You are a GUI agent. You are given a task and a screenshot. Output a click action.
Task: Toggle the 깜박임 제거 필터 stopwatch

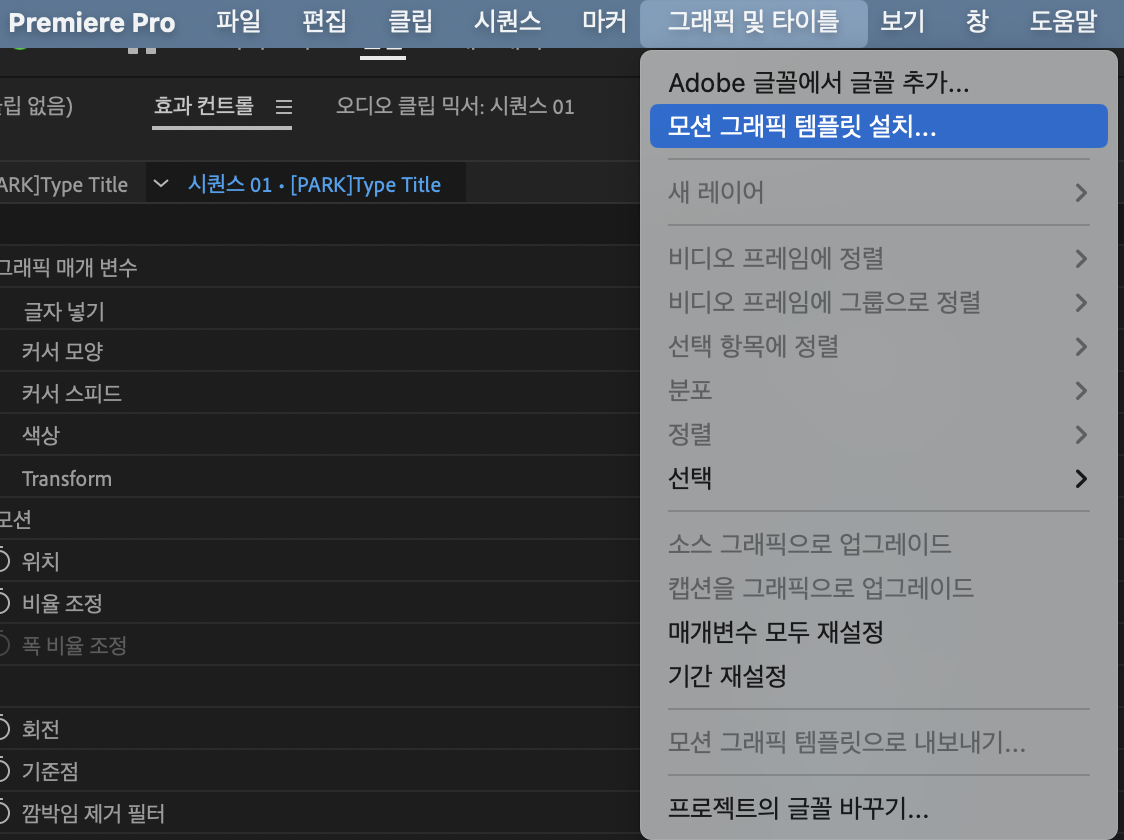pos(4,813)
